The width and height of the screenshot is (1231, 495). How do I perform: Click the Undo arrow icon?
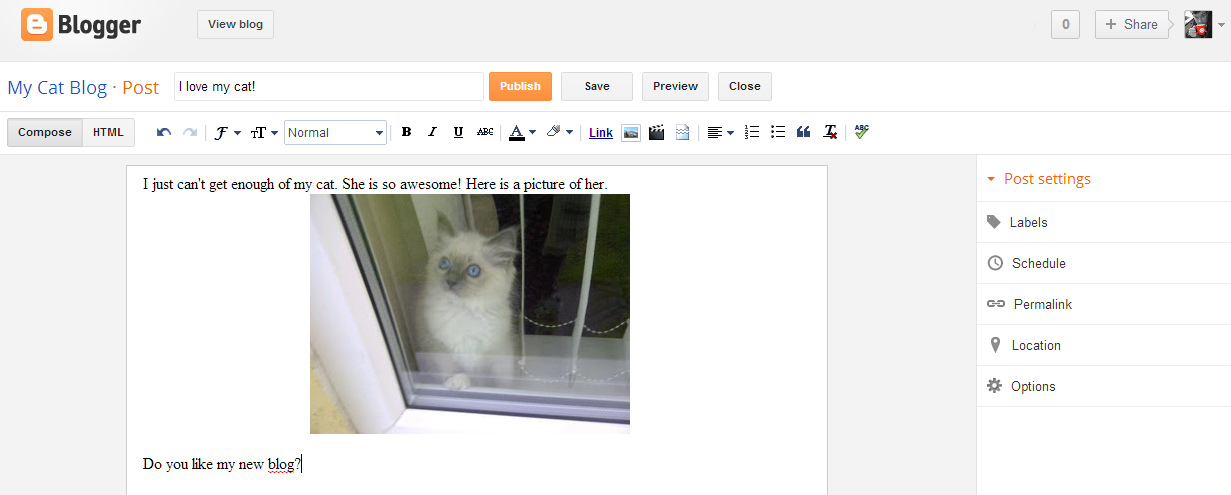[x=164, y=133]
